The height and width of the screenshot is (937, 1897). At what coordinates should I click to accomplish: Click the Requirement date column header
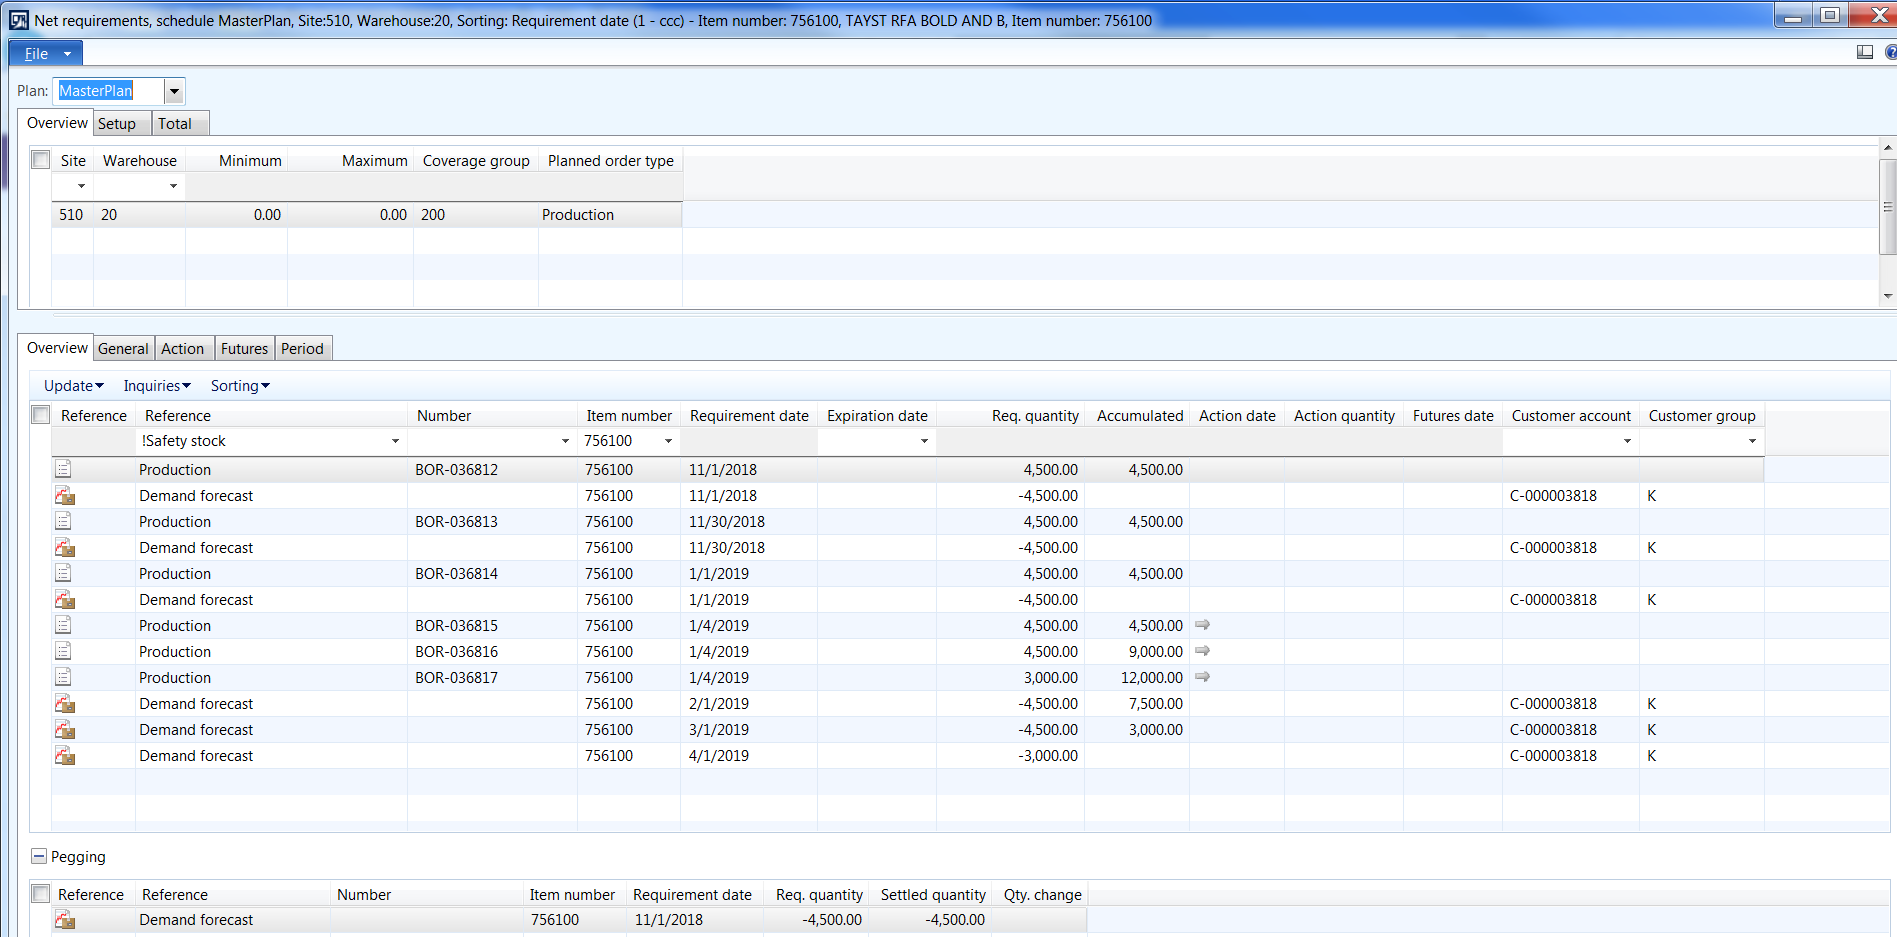tap(749, 416)
